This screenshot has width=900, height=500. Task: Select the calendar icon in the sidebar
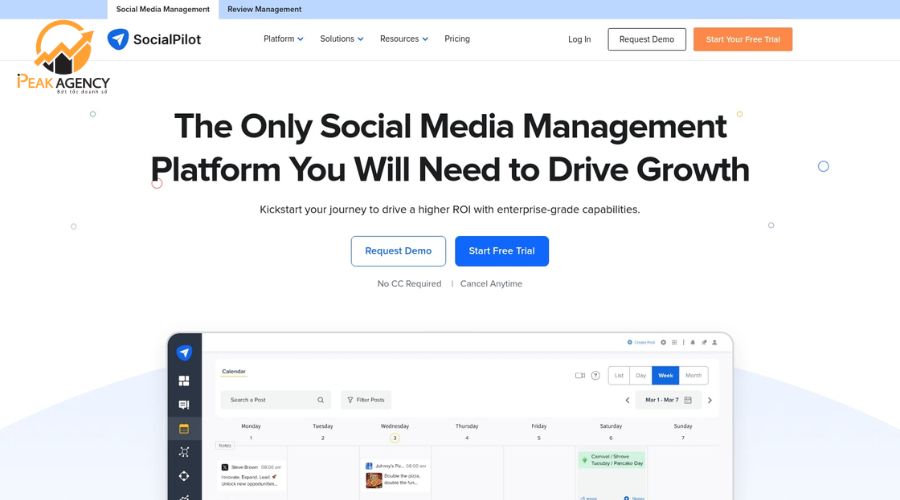[184, 429]
